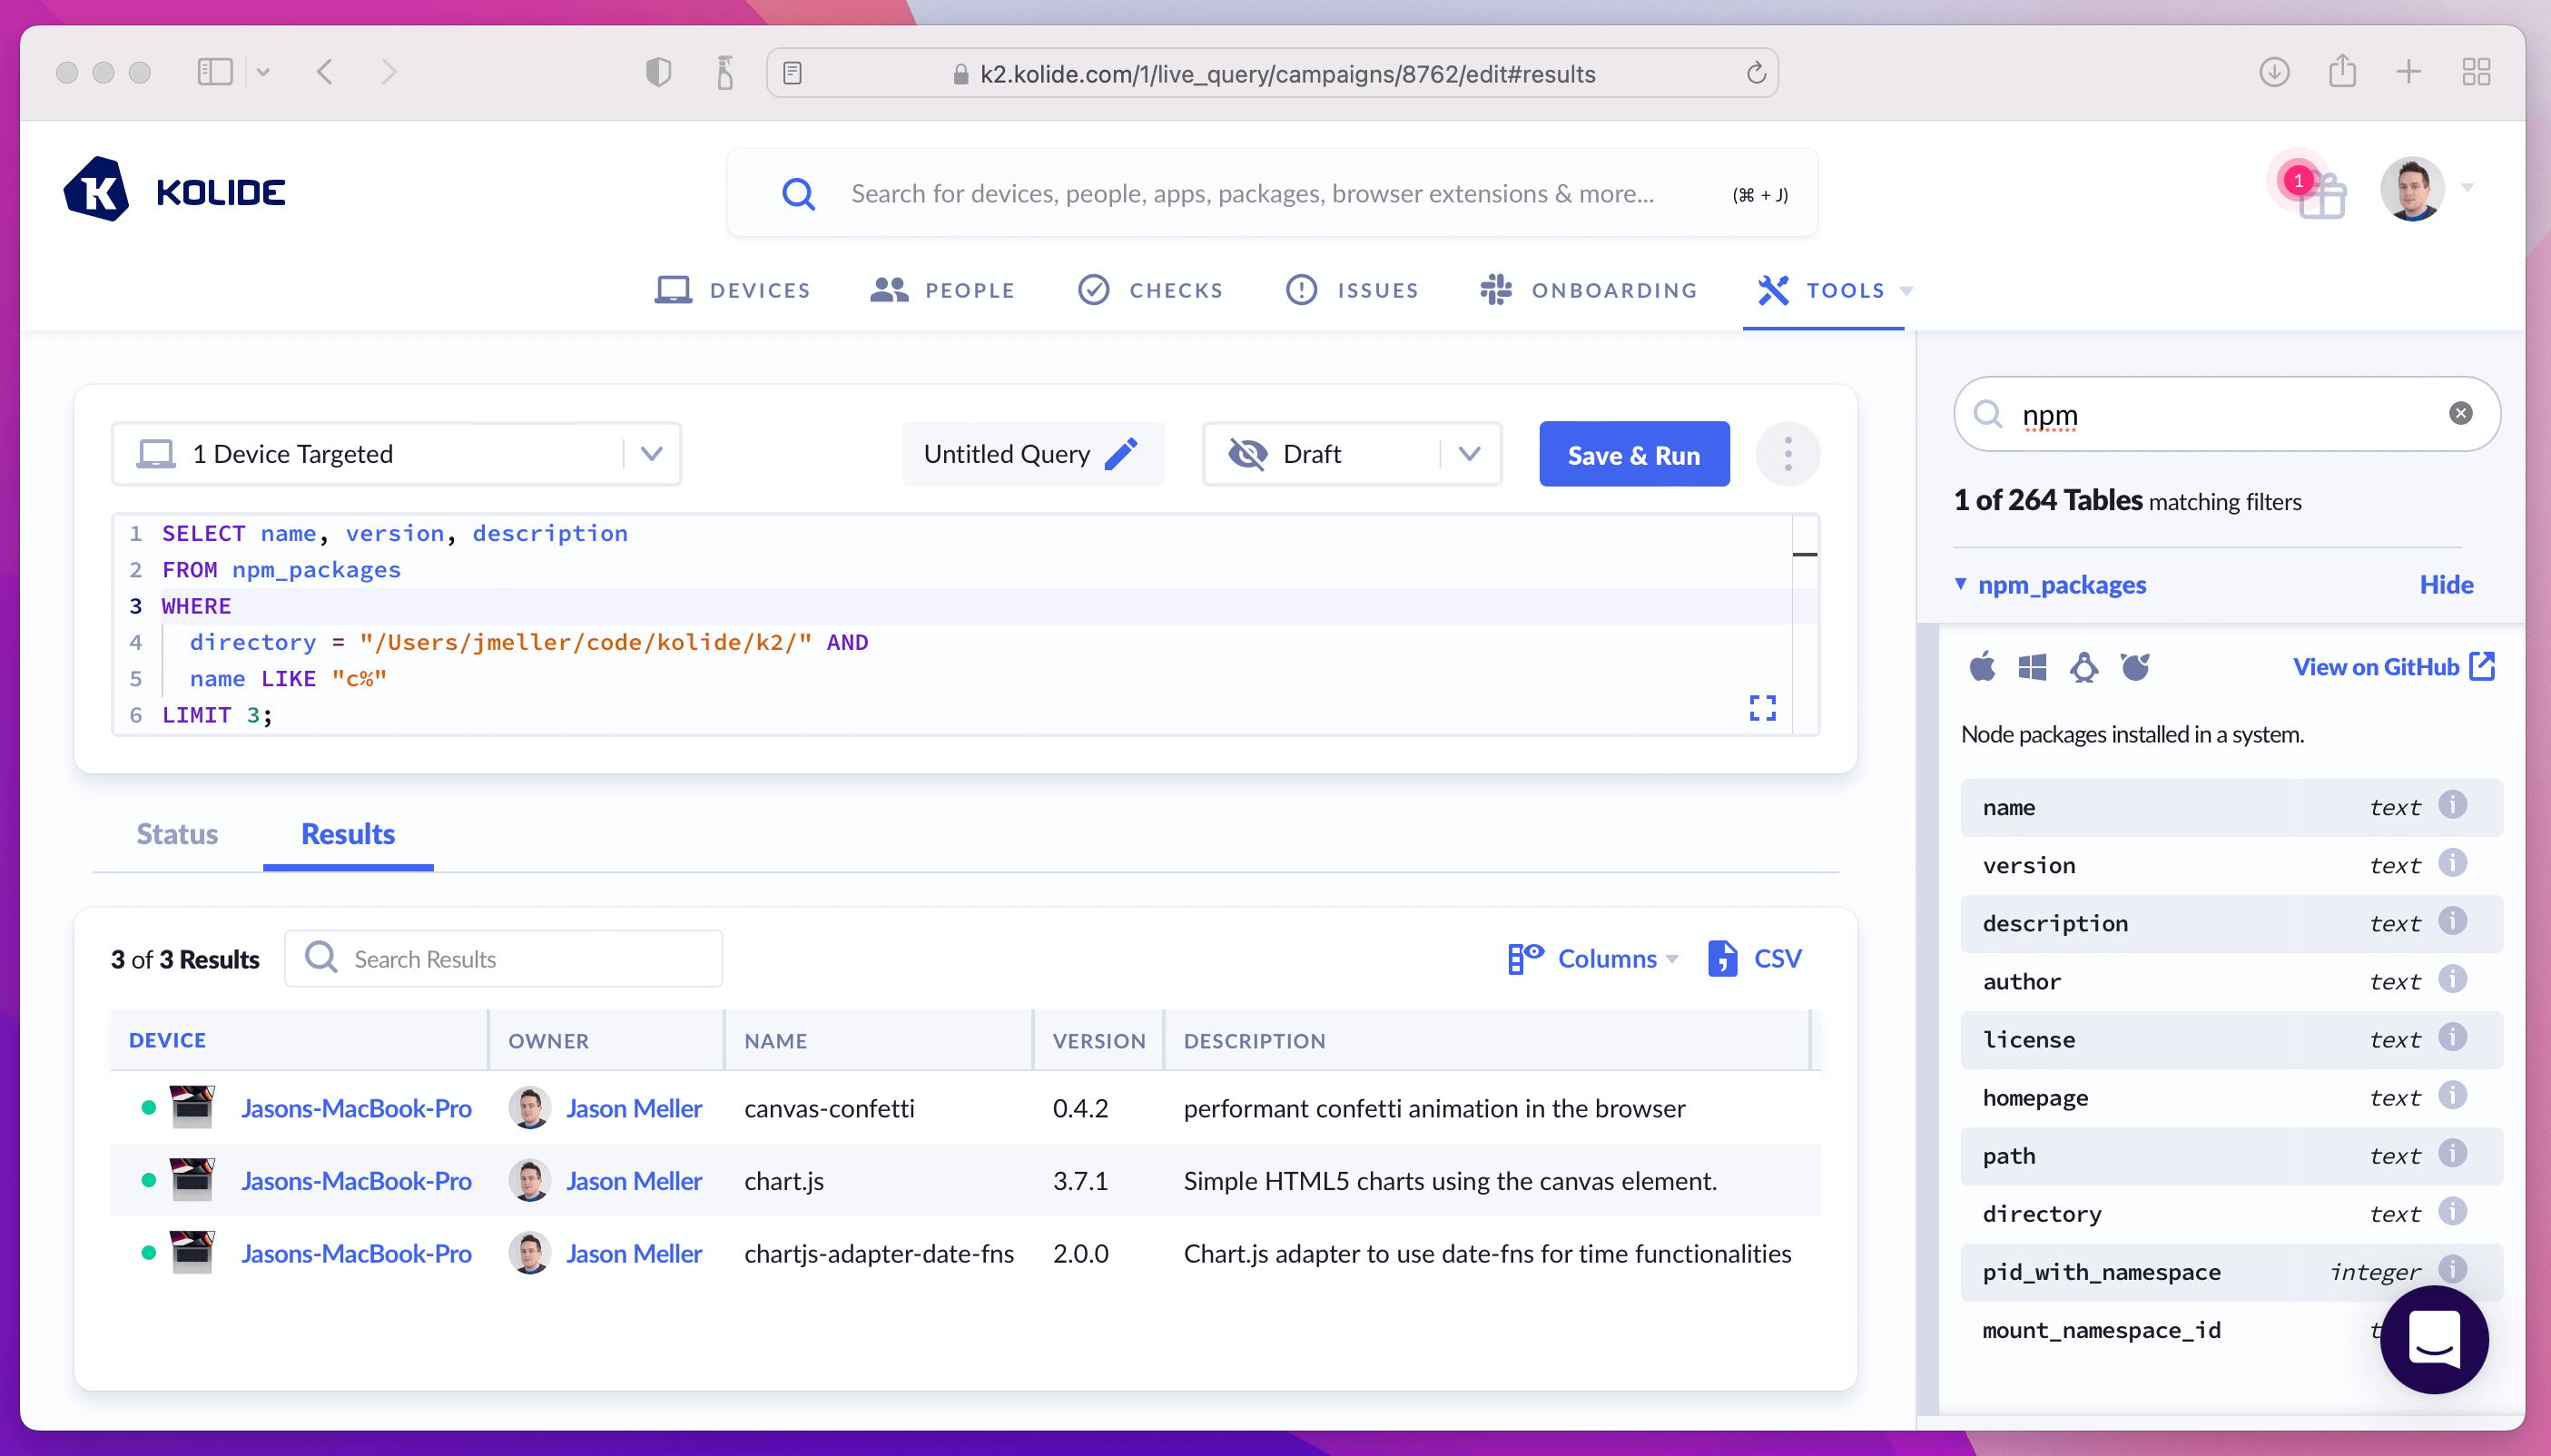2551x1456 pixels.
Task: Click the info icon next to description column
Action: pyautogui.click(x=2452, y=921)
